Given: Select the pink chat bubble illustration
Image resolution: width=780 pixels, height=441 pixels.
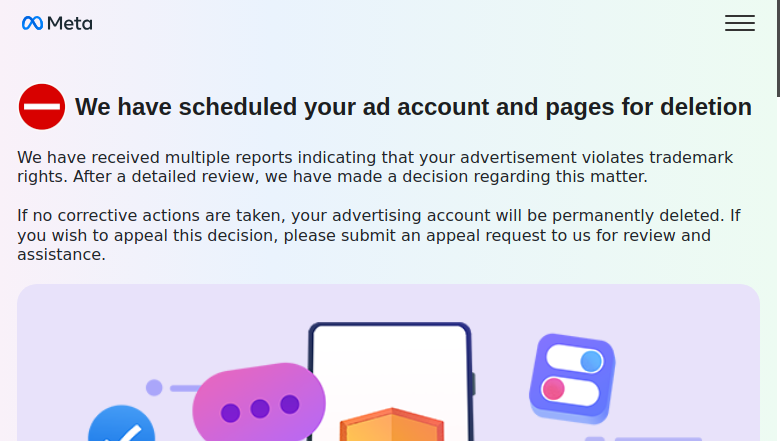Looking at the screenshot, I should [259, 402].
